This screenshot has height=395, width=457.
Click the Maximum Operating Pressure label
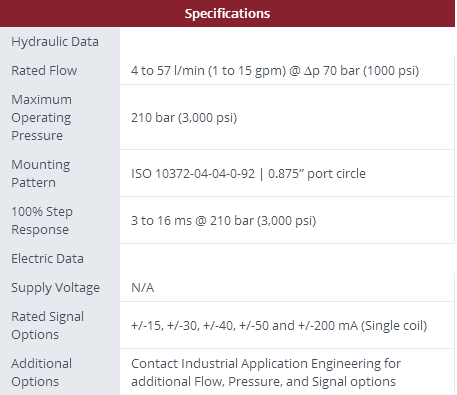(41, 117)
